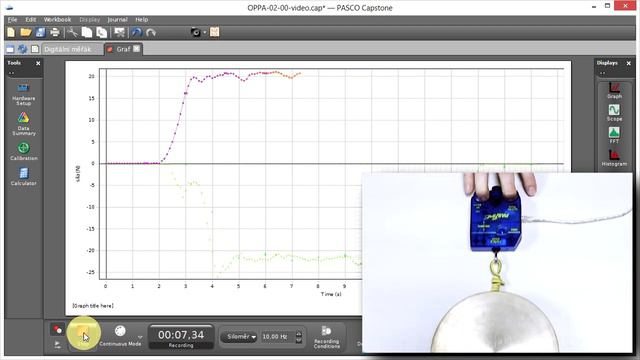Viewport: 640px width, 360px height.
Task: Click the camera snapshot icon
Action: click(x=196, y=32)
